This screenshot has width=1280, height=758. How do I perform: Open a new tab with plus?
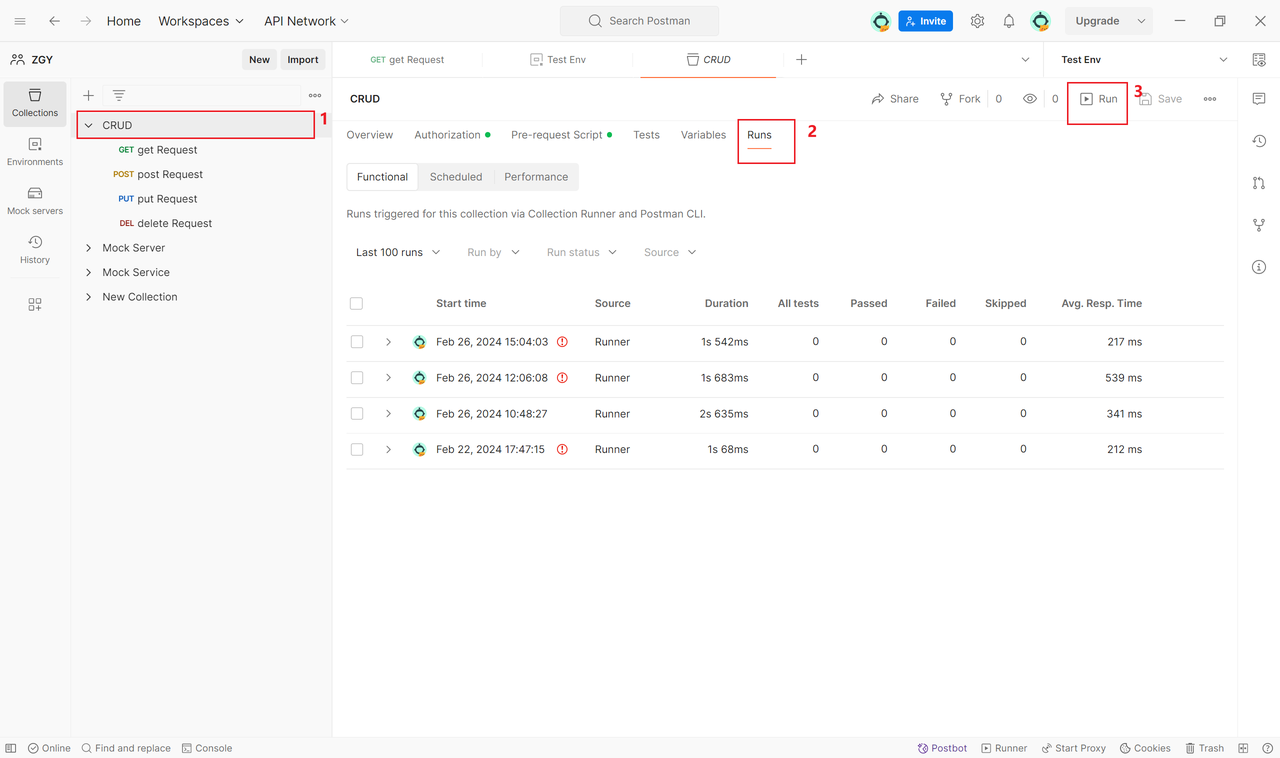point(801,60)
